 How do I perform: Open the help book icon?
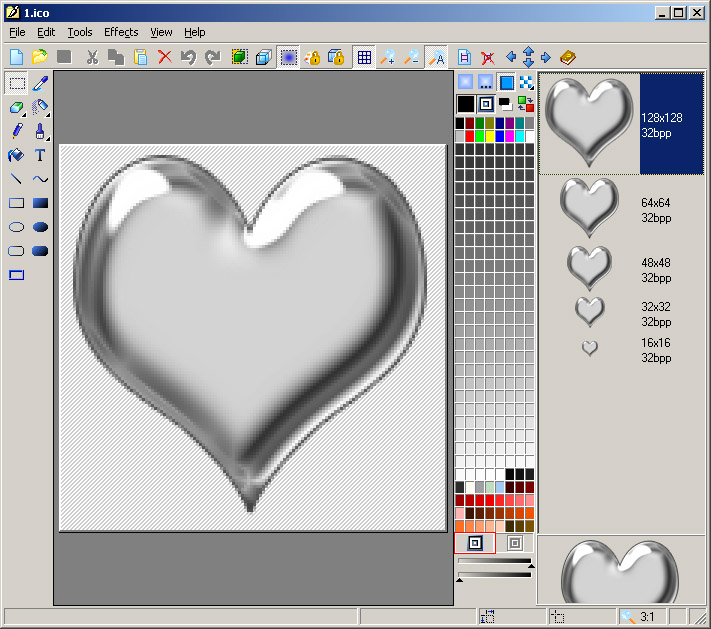568,57
